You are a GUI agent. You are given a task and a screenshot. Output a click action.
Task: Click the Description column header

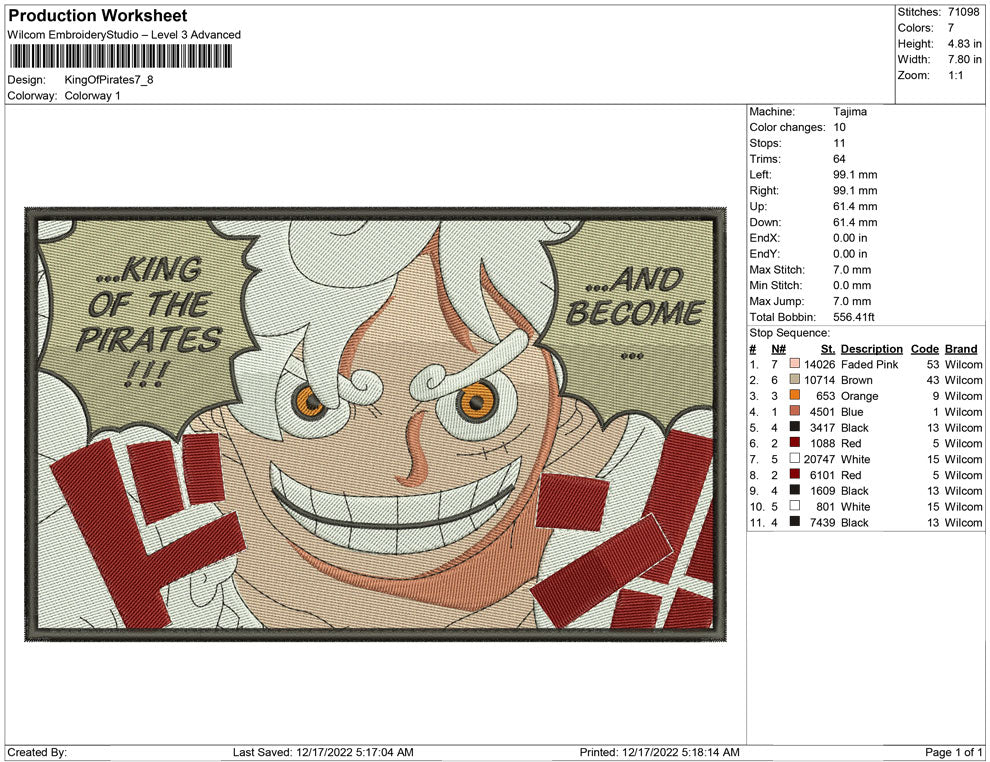point(871,348)
